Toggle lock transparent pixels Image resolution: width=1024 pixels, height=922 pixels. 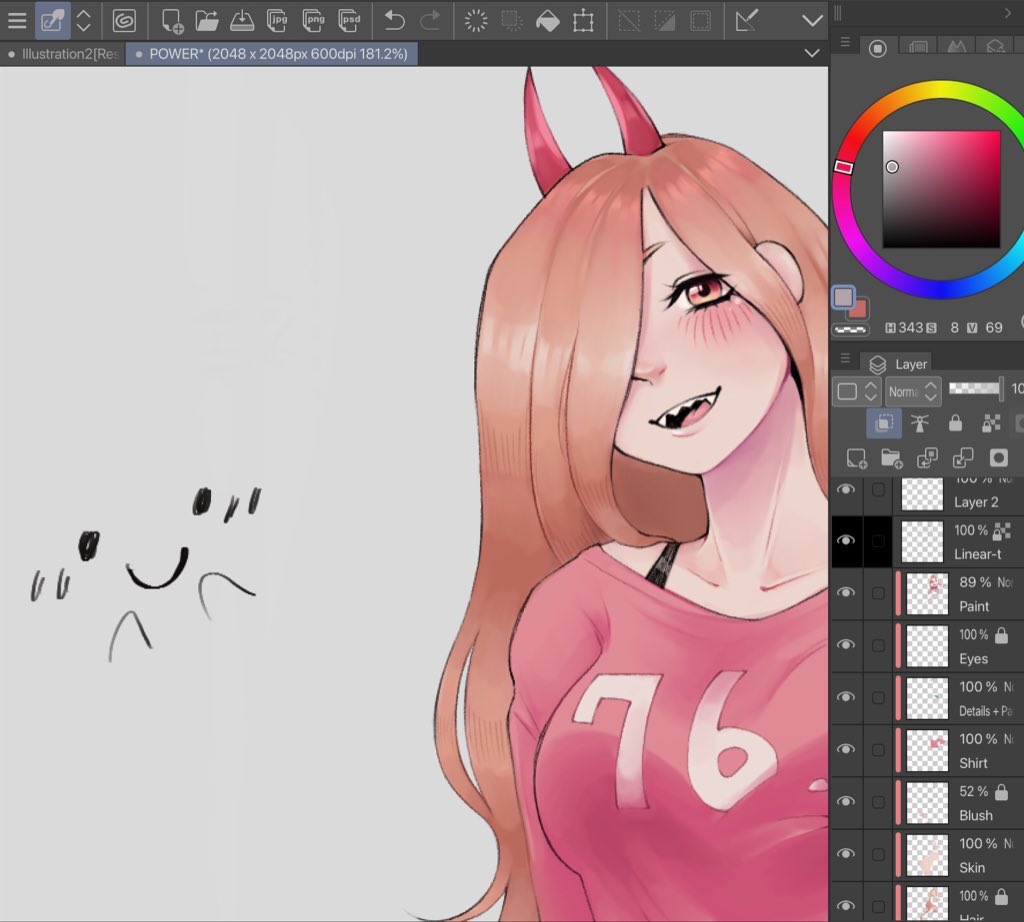click(x=991, y=423)
